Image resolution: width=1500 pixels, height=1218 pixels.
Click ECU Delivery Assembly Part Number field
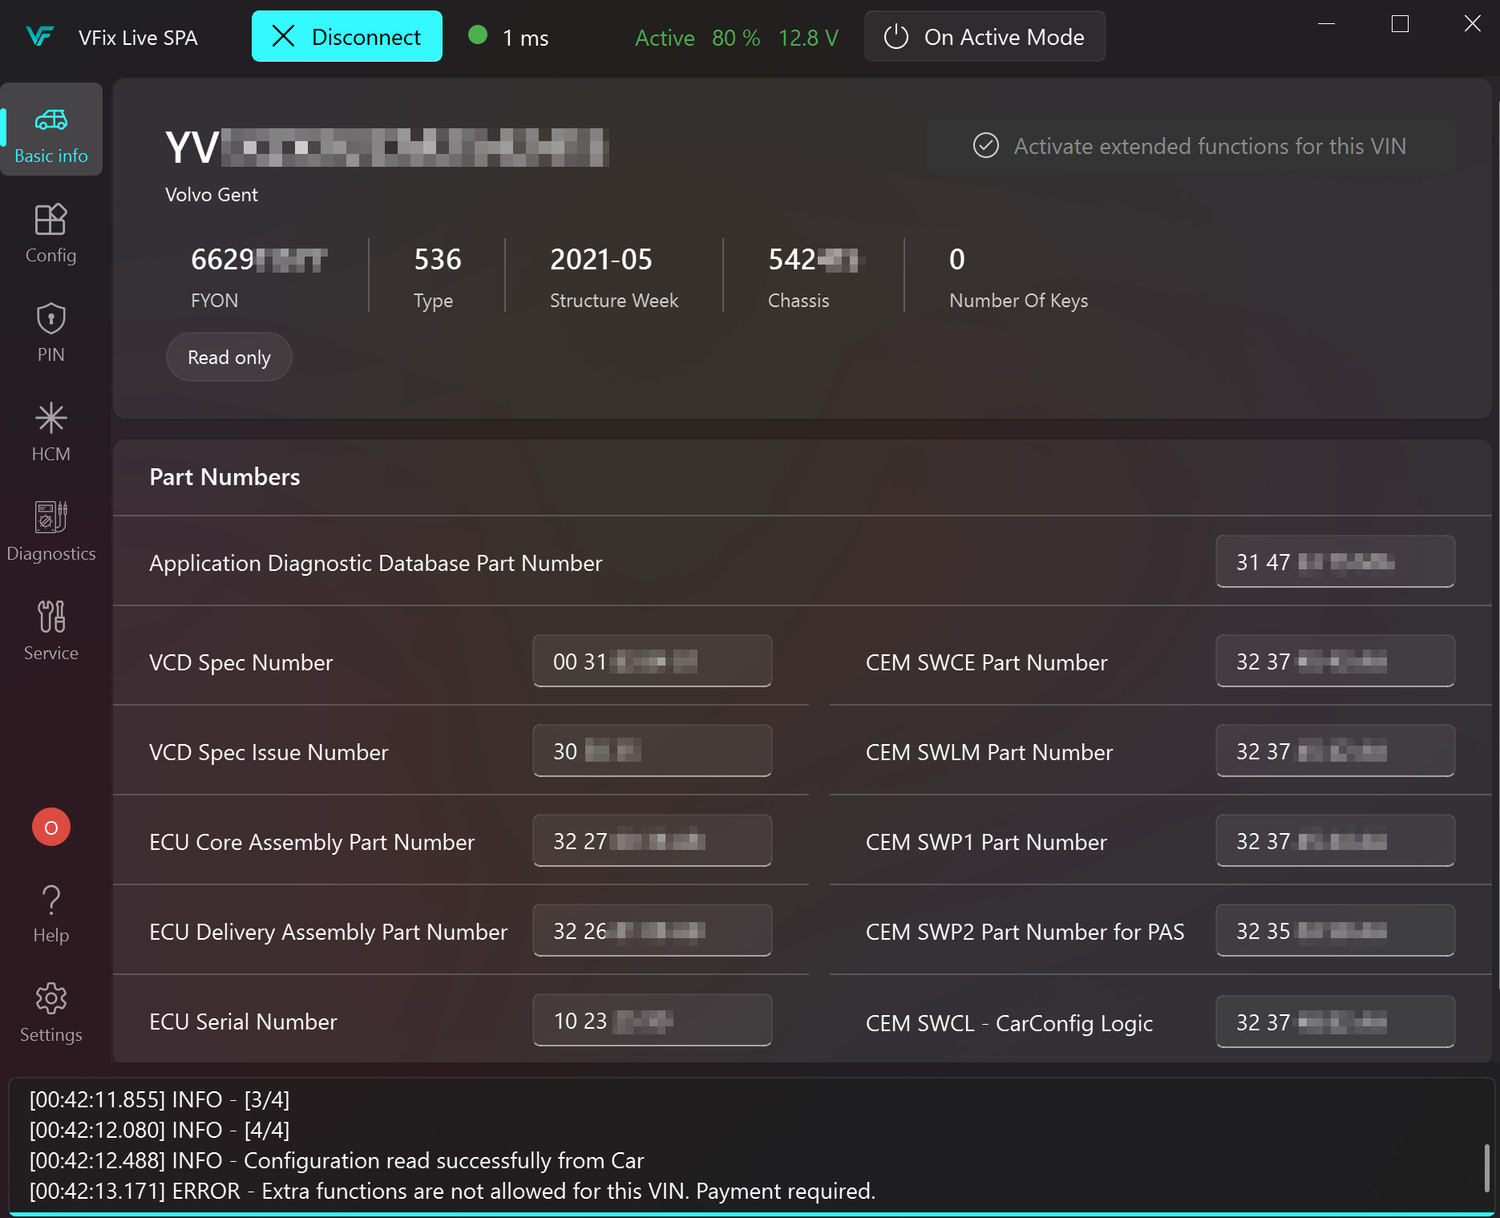[x=652, y=931]
